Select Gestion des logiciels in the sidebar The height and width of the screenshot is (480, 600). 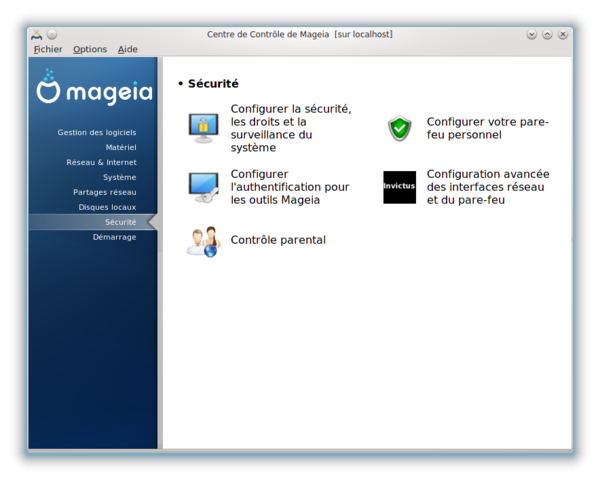pyautogui.click(x=97, y=132)
